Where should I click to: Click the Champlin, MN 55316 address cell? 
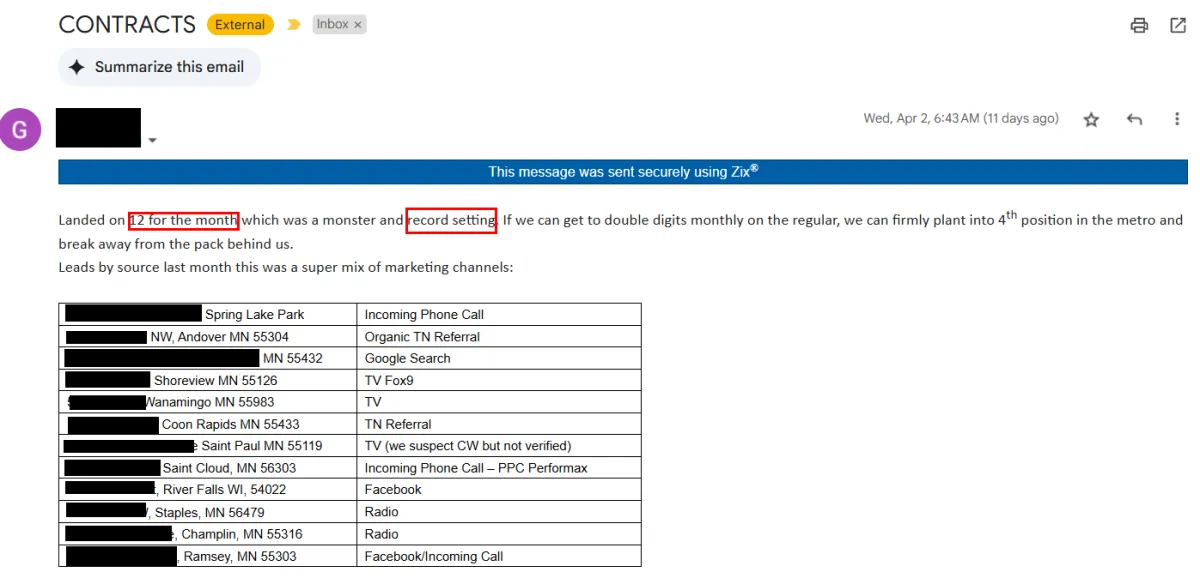[208, 534]
